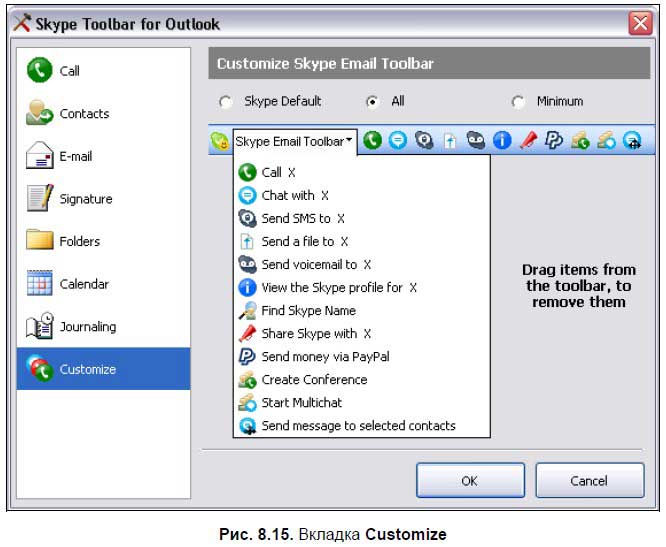
Task: Pick Send money via PayPal entry
Action: click(324, 357)
